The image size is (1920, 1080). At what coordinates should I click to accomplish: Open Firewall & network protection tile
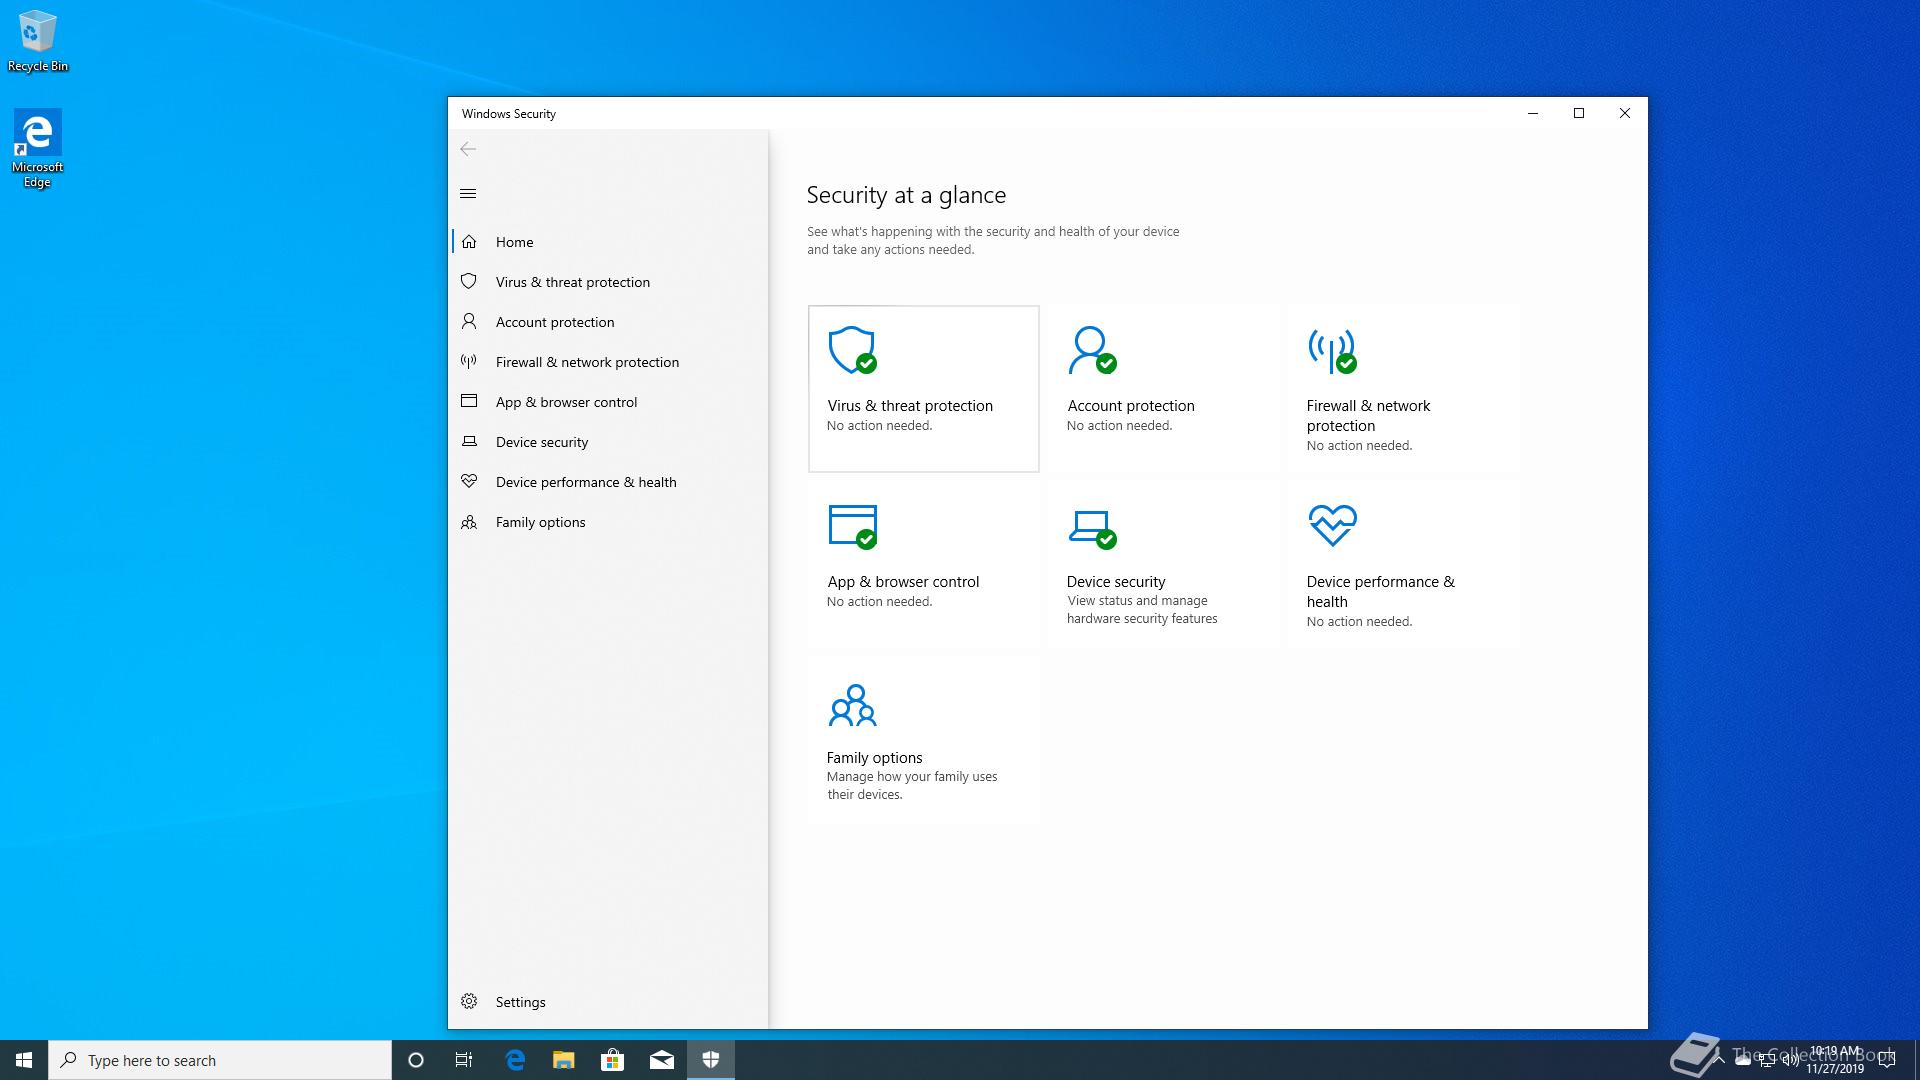tap(1403, 389)
